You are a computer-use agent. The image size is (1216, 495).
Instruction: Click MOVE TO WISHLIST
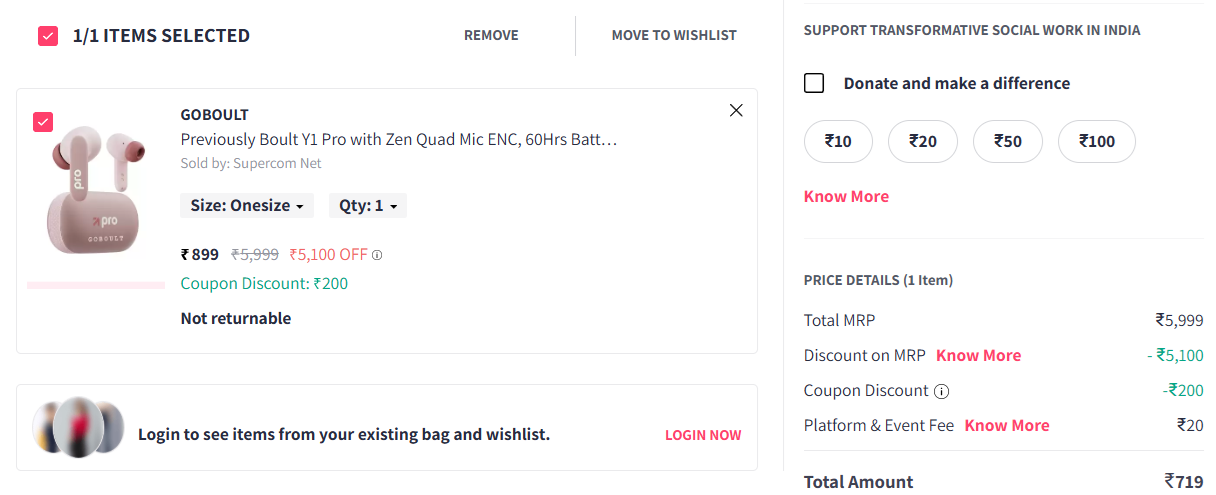[x=674, y=36]
